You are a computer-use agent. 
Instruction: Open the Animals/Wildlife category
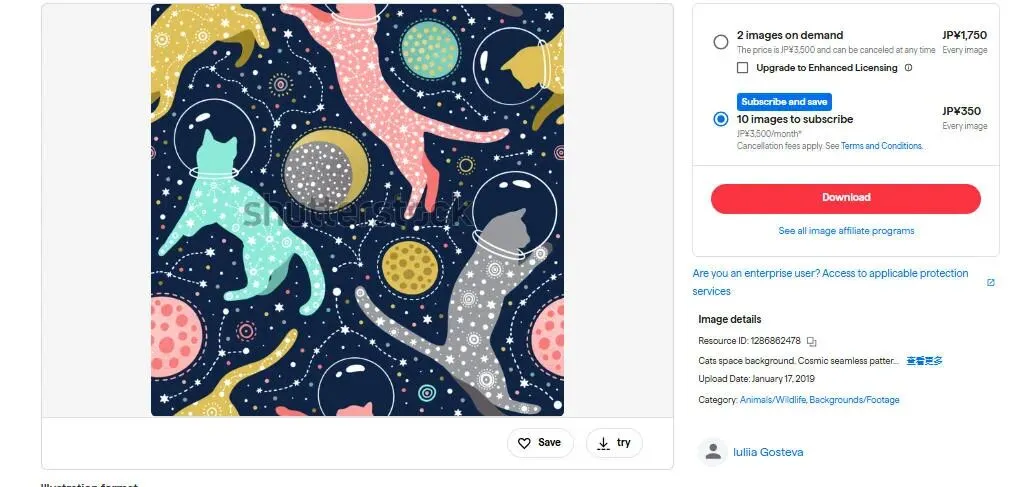coord(772,400)
